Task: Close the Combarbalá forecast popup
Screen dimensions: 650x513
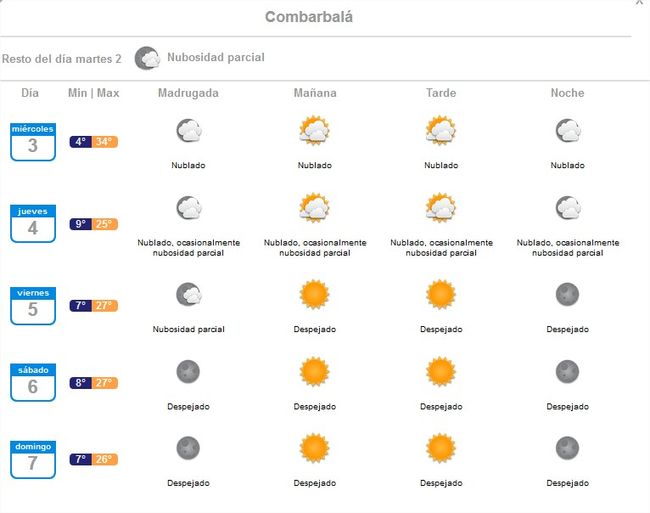Action: [x=640, y=3]
